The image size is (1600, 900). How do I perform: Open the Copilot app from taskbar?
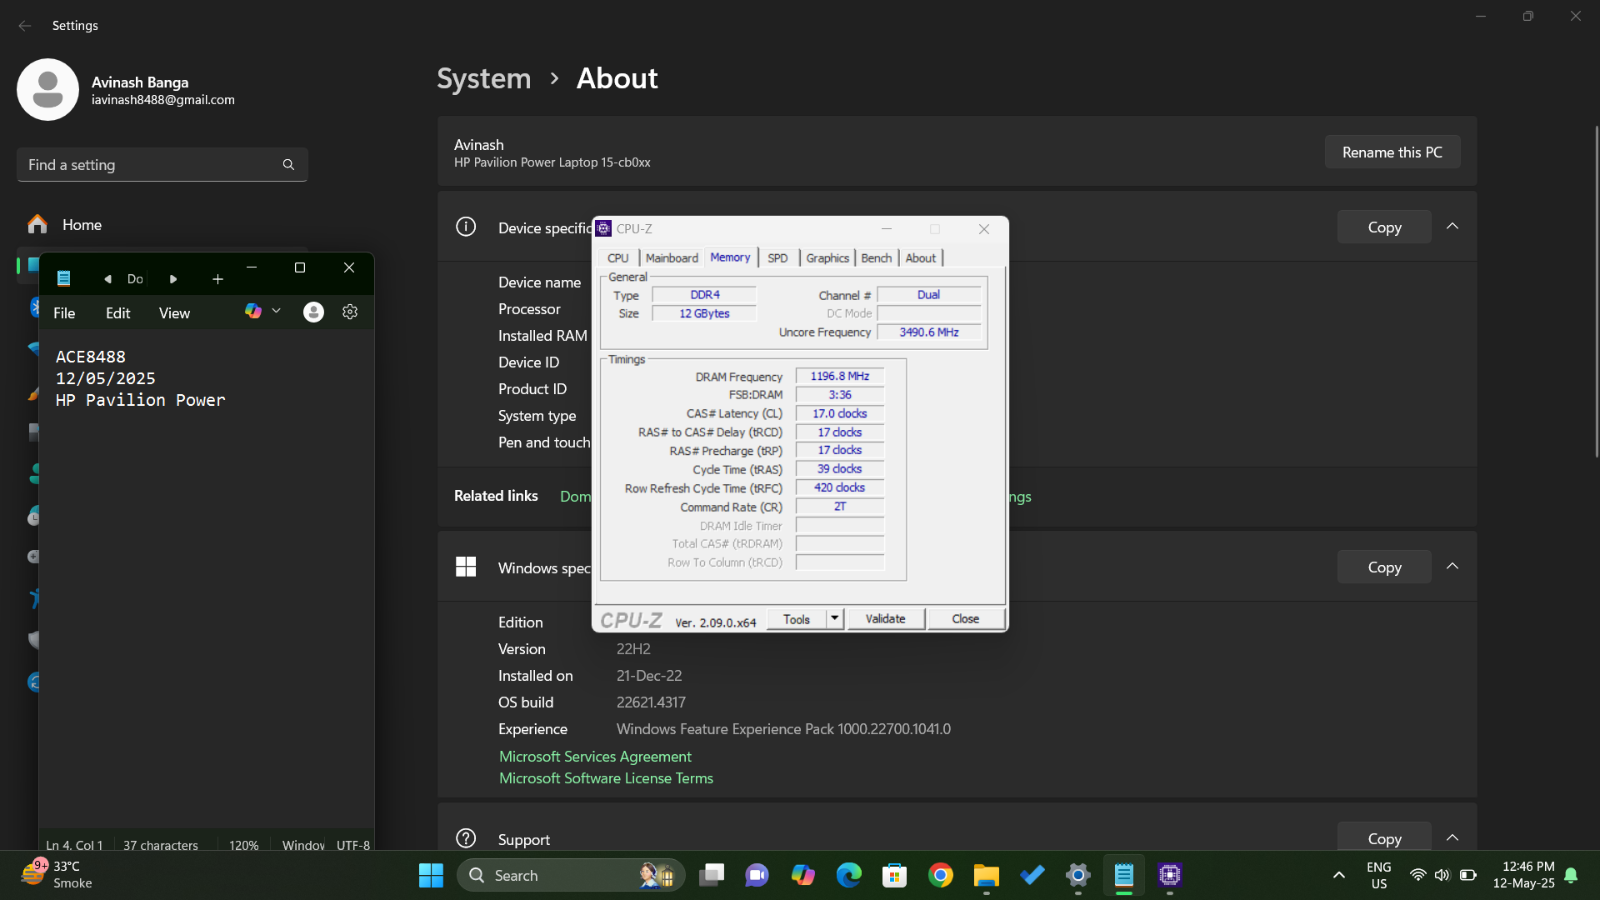tap(803, 876)
